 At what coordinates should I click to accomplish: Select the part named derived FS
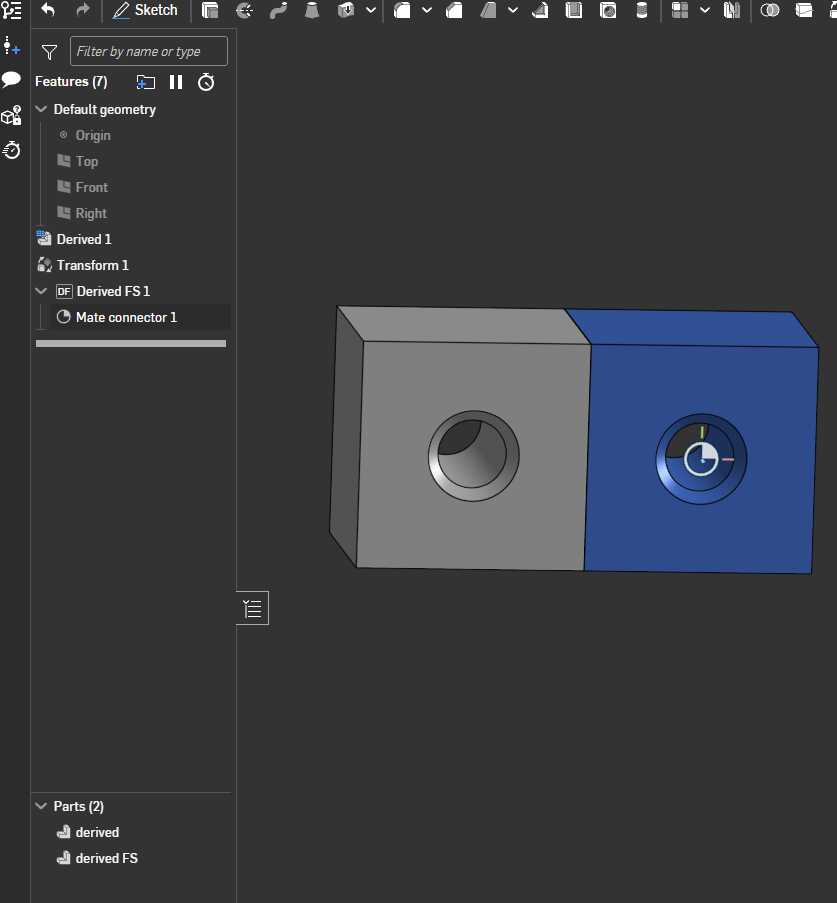(107, 858)
